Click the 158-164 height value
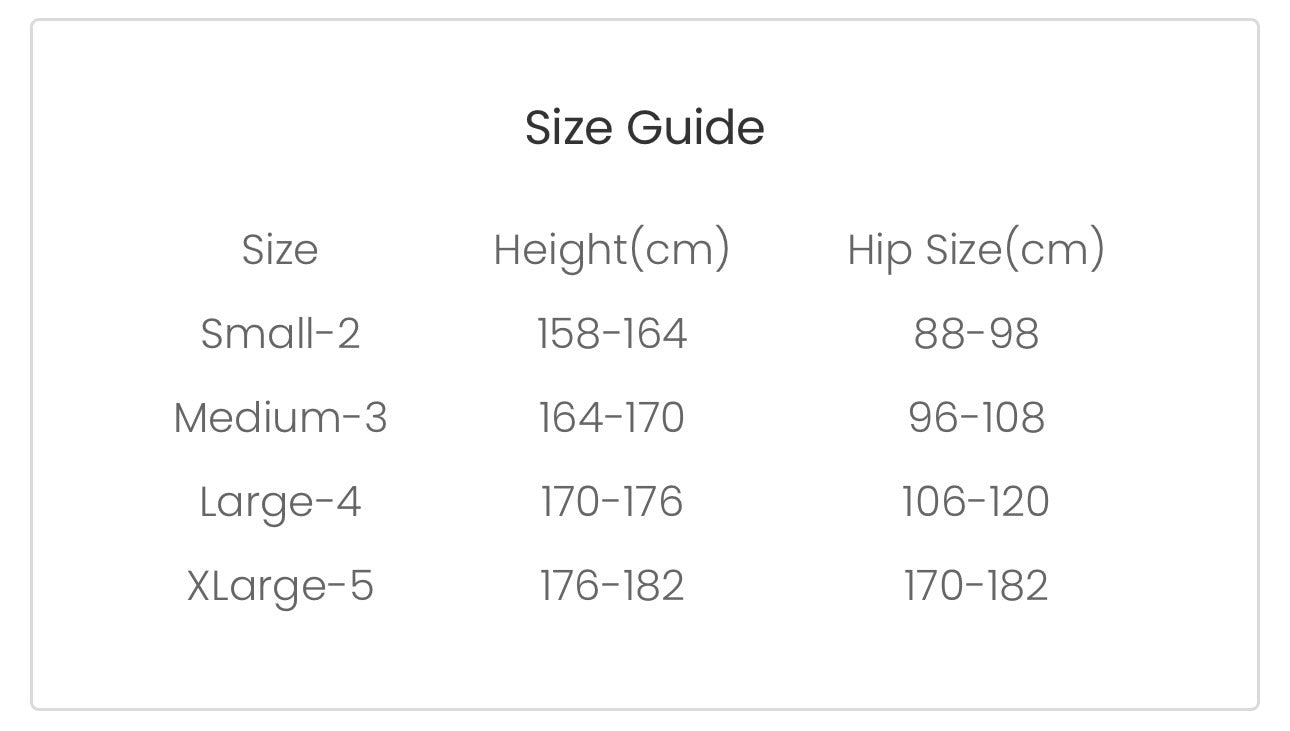The image size is (1290, 731). 611,333
